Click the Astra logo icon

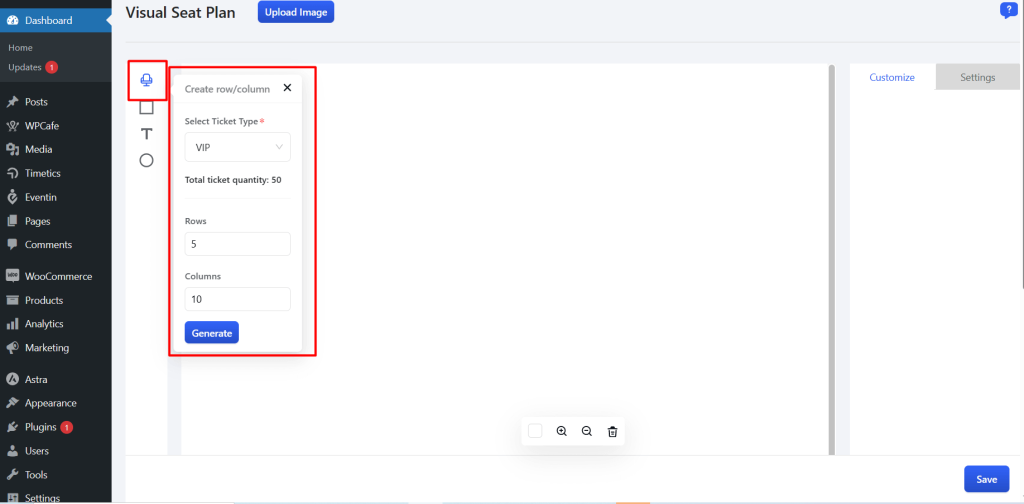(x=12, y=379)
